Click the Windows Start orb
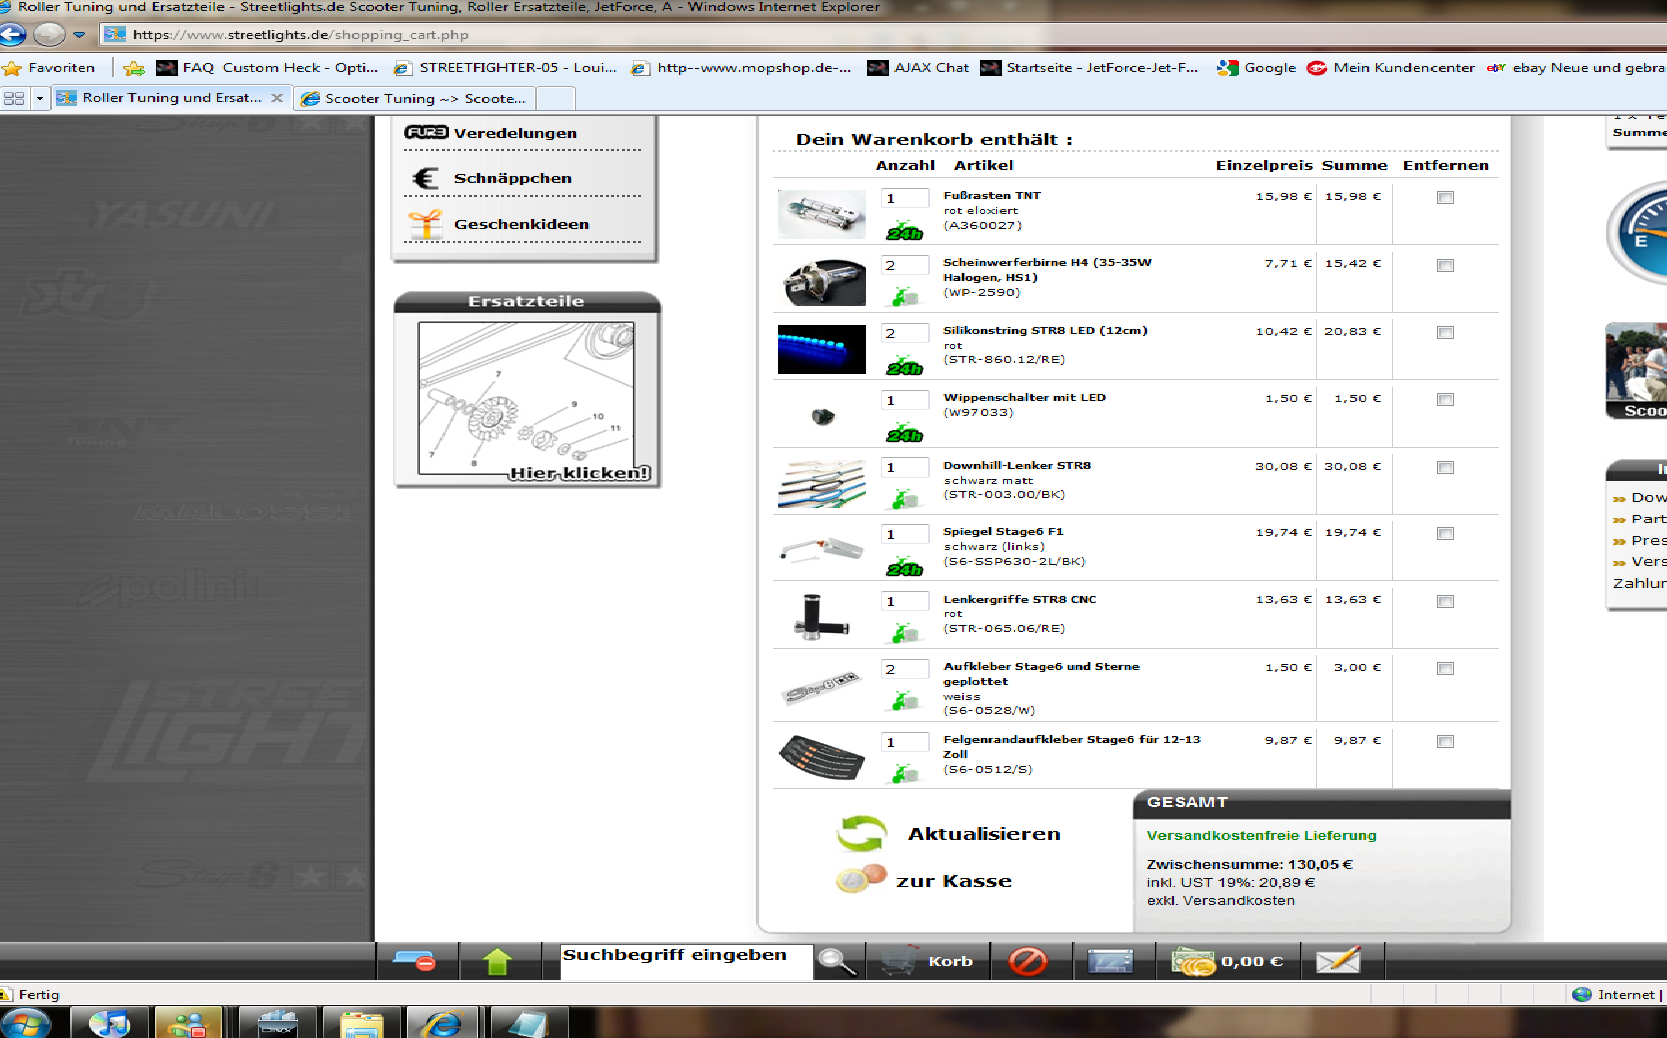The image size is (1667, 1038). pos(26,1023)
